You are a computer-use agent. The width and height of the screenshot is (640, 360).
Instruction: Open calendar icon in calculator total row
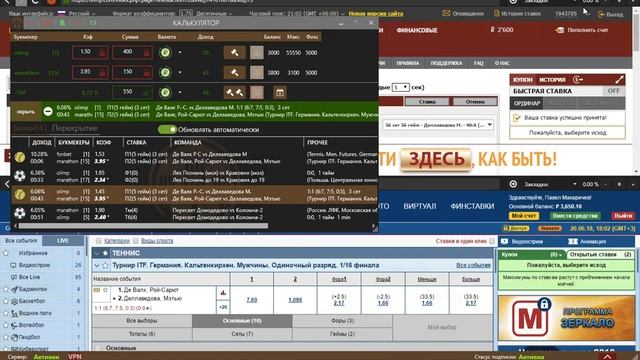point(280,93)
